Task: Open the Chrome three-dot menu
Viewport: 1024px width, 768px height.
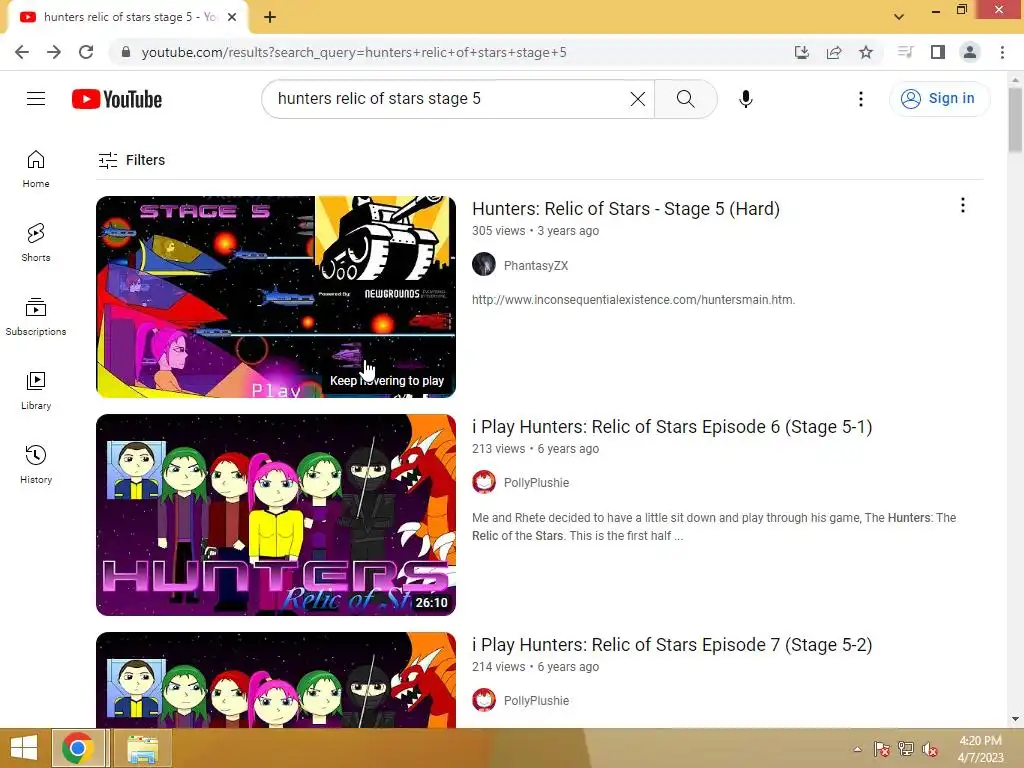Action: pyautogui.click(x=1002, y=52)
